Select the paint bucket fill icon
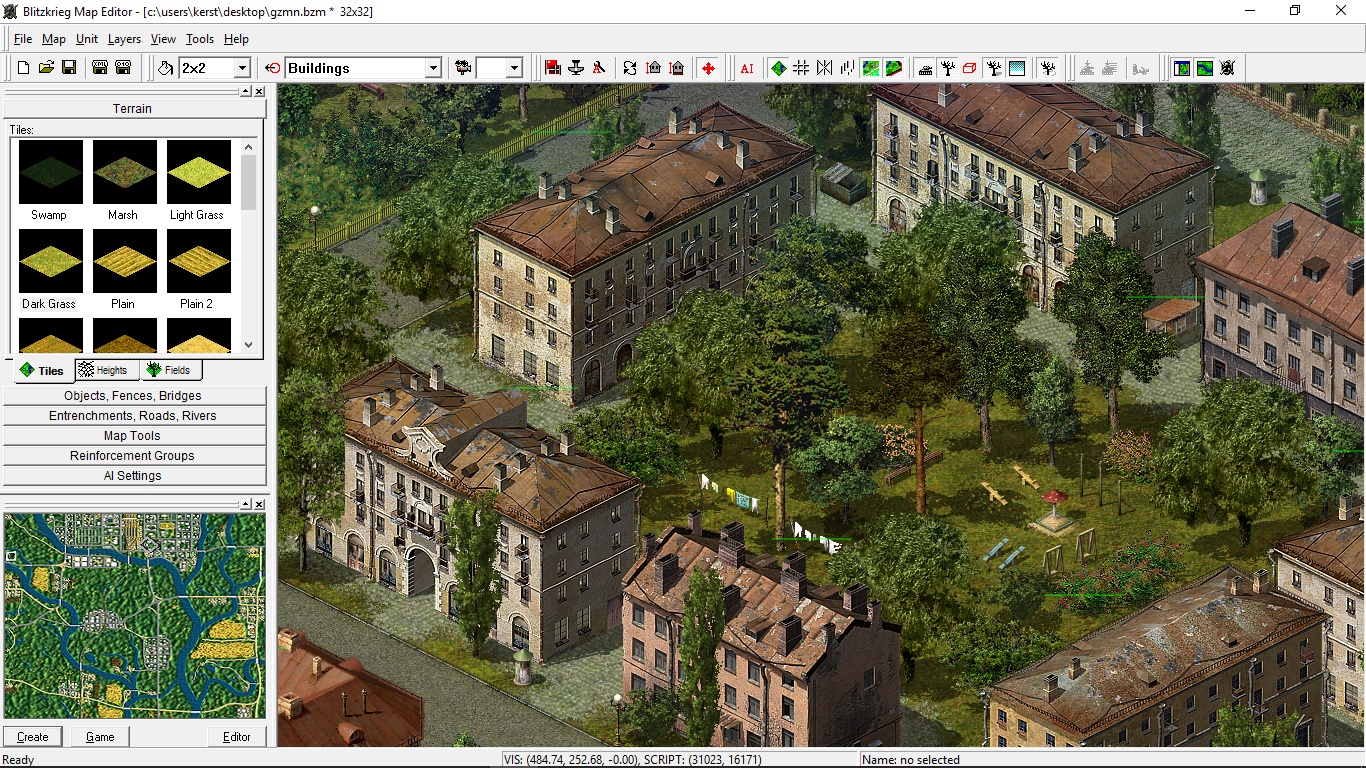Image resolution: width=1366 pixels, height=768 pixels. pyautogui.click(x=165, y=68)
